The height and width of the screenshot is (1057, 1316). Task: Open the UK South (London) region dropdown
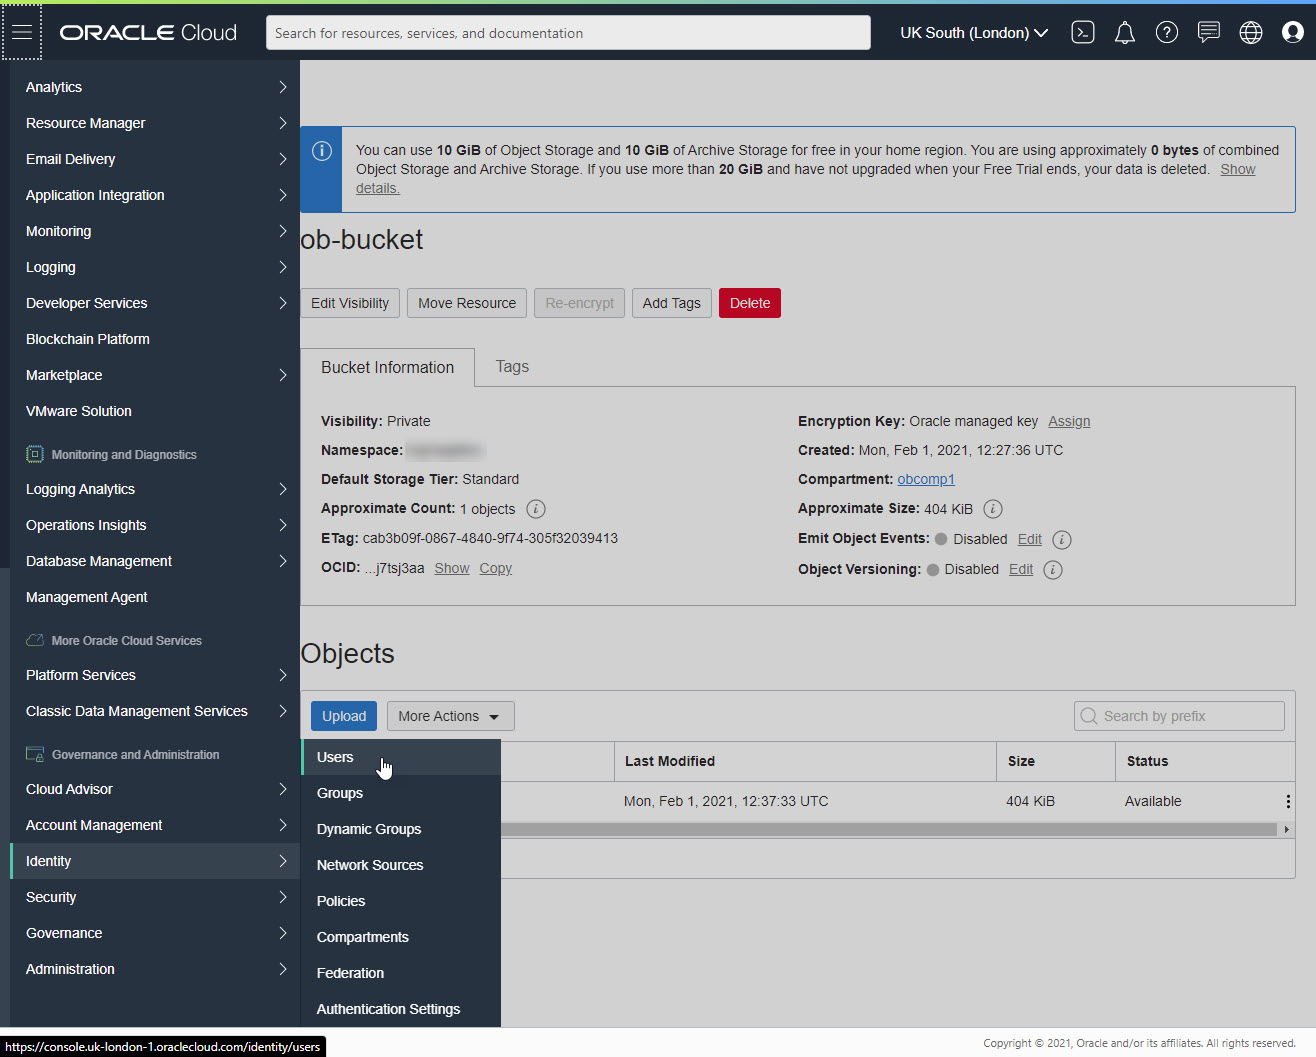pyautogui.click(x=974, y=33)
